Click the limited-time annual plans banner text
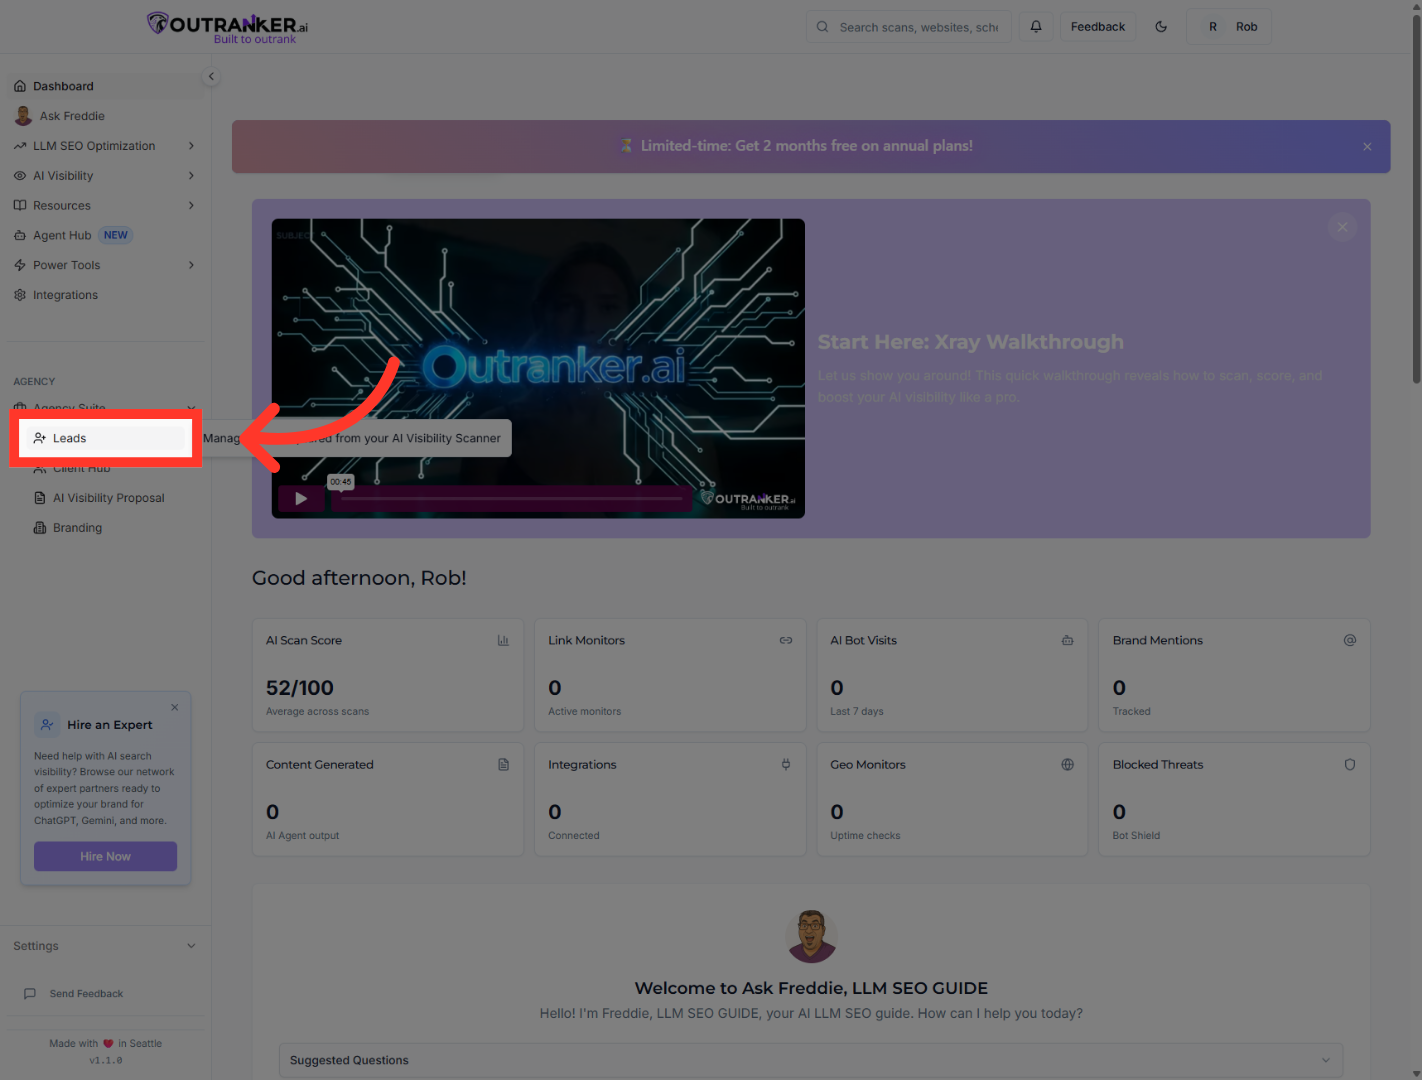The width and height of the screenshot is (1422, 1080). pyautogui.click(x=806, y=146)
